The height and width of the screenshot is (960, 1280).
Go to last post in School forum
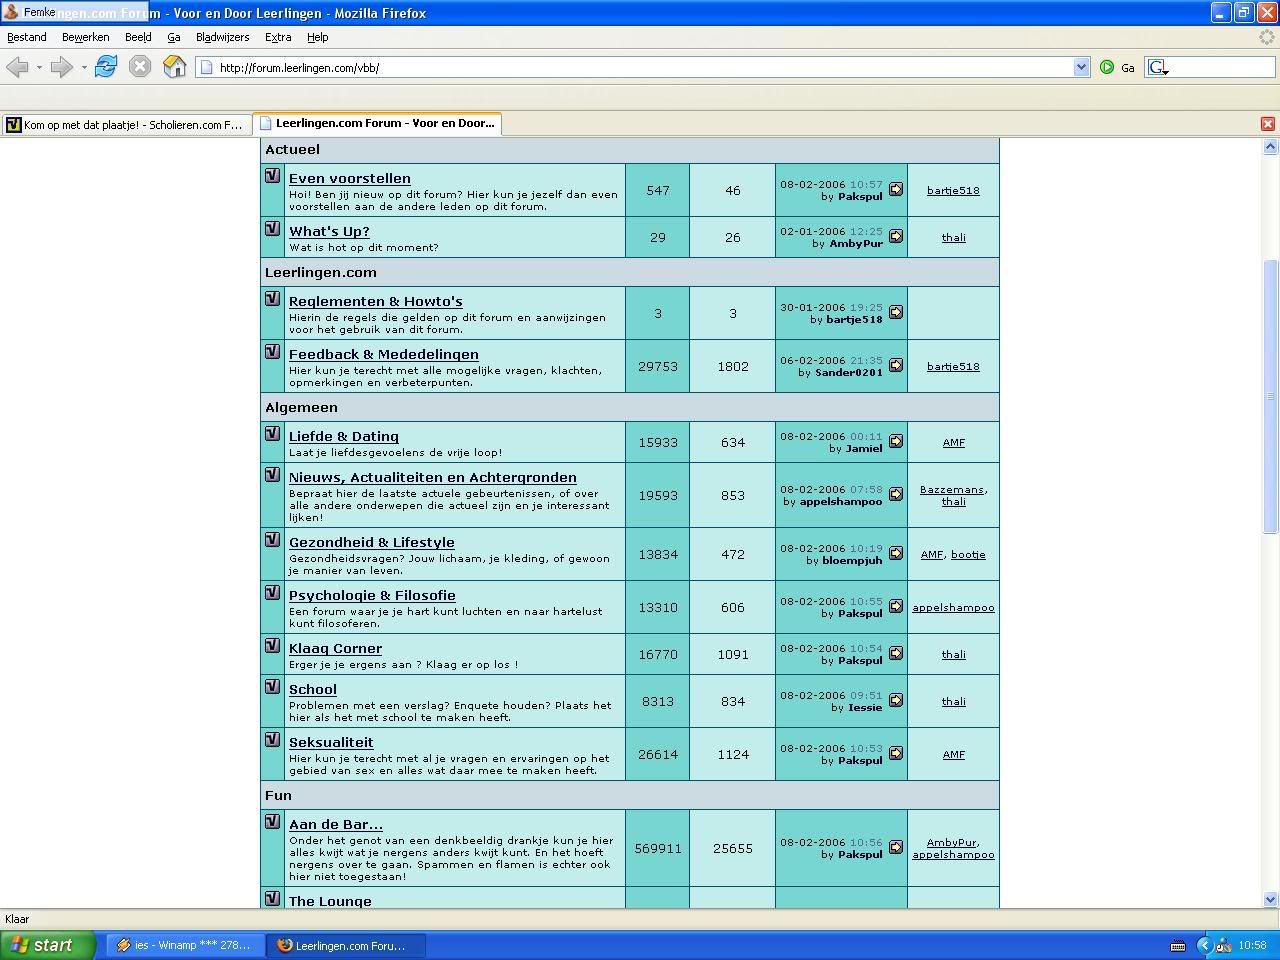pyautogui.click(x=896, y=700)
